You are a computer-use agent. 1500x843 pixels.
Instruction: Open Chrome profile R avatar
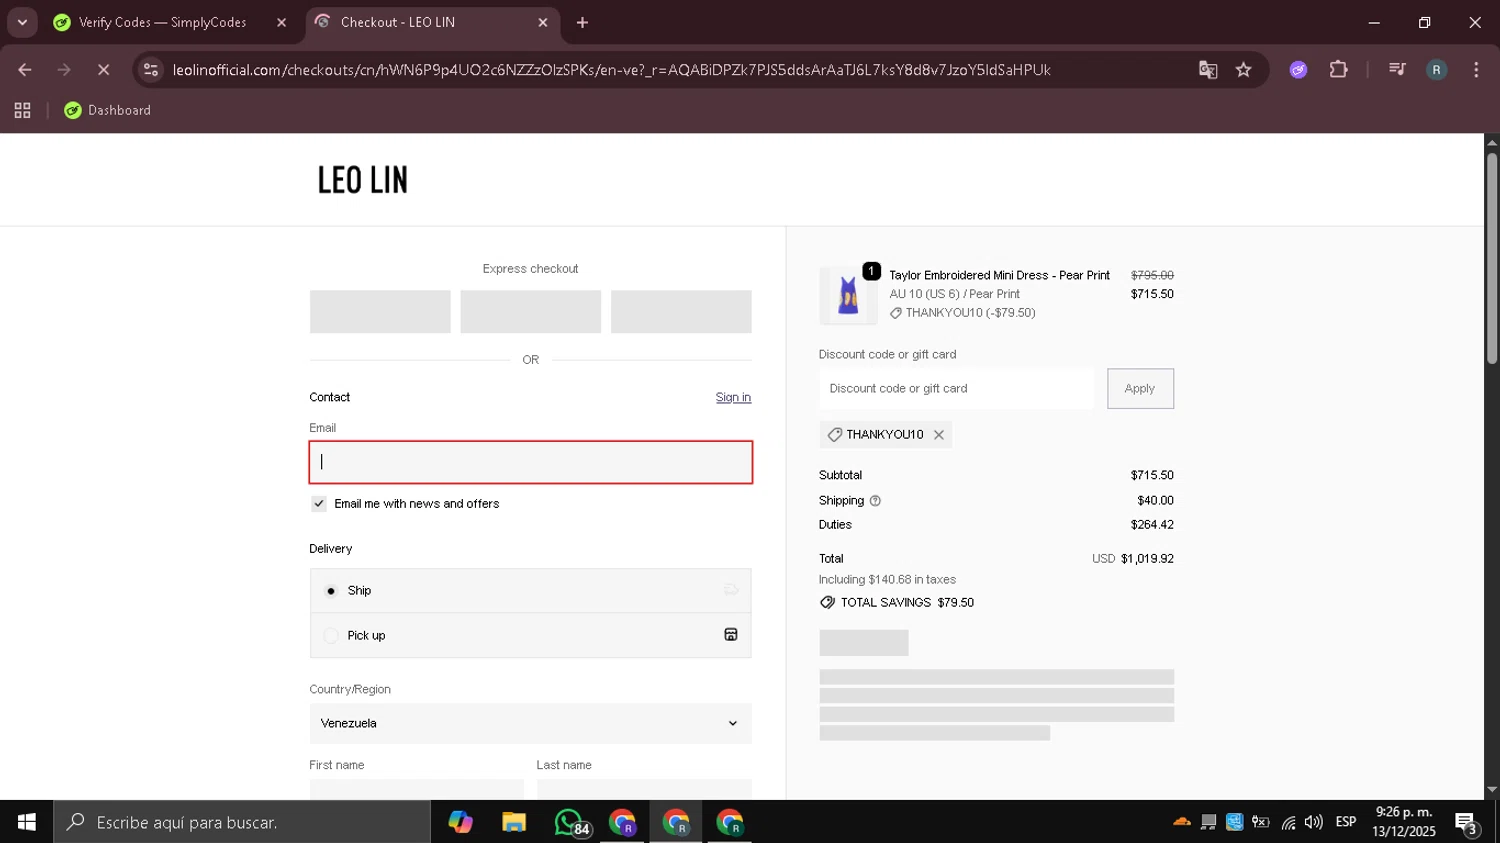point(1436,70)
